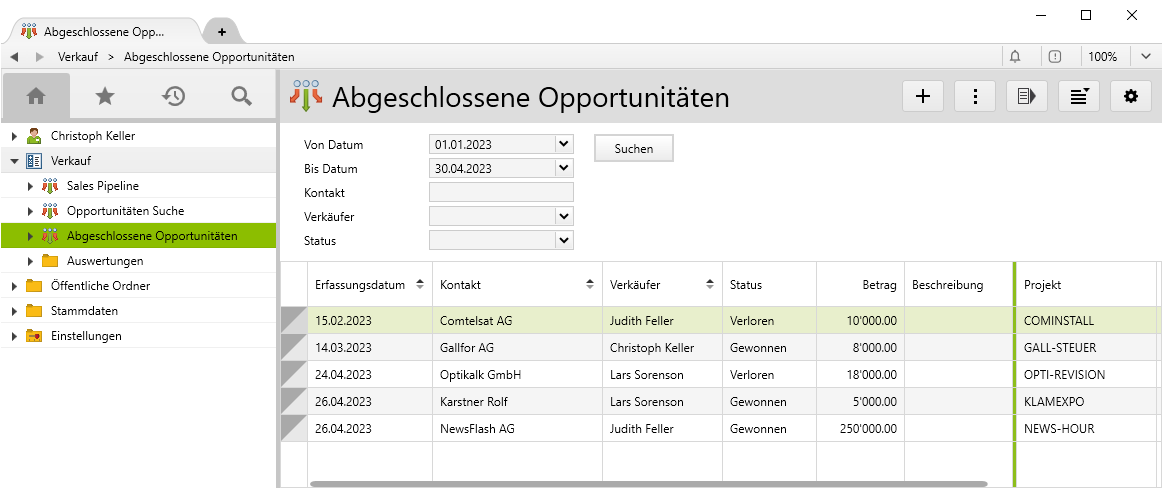
Task: Open the Von Datum dropdown arrow
Action: [564, 144]
